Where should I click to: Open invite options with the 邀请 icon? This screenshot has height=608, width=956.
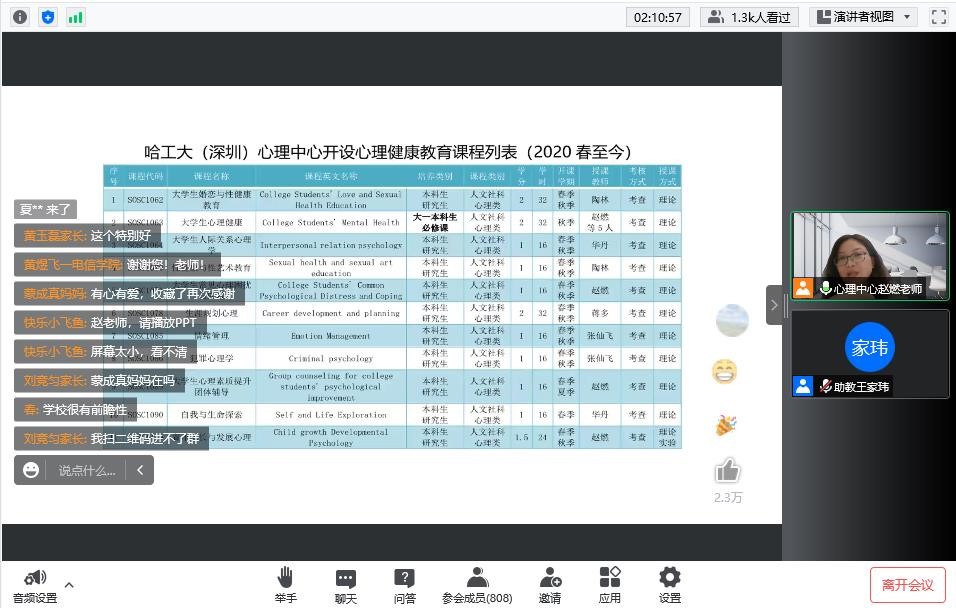[550, 578]
